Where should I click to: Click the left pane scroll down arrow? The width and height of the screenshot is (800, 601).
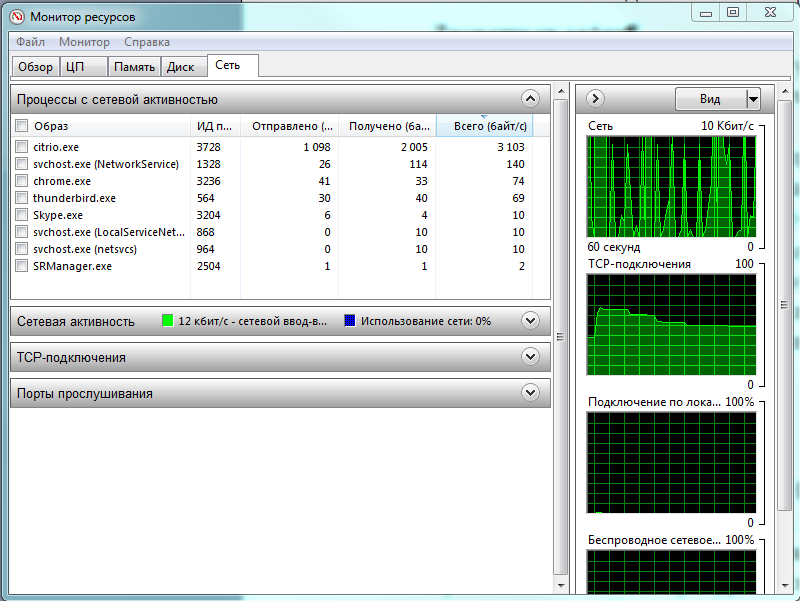coord(561,585)
